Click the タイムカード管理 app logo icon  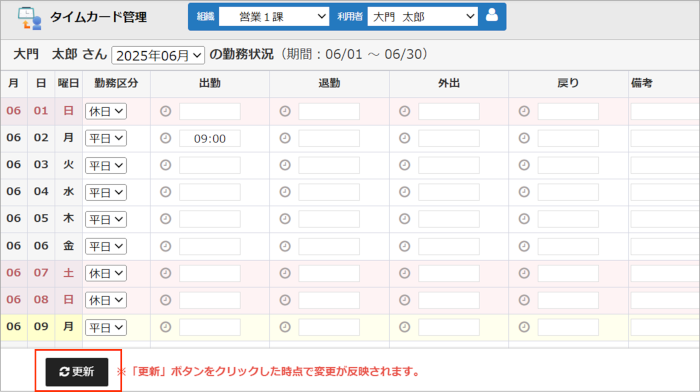29,18
